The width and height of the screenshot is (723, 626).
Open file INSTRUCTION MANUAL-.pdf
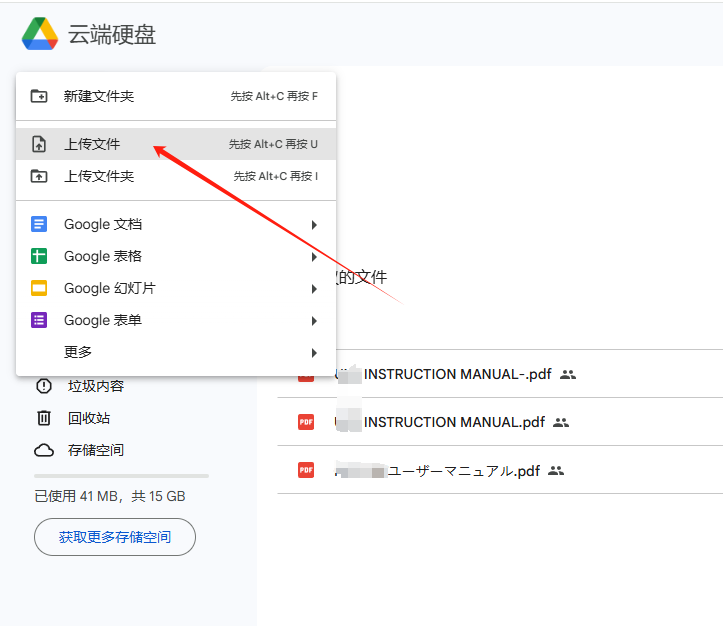(x=457, y=374)
